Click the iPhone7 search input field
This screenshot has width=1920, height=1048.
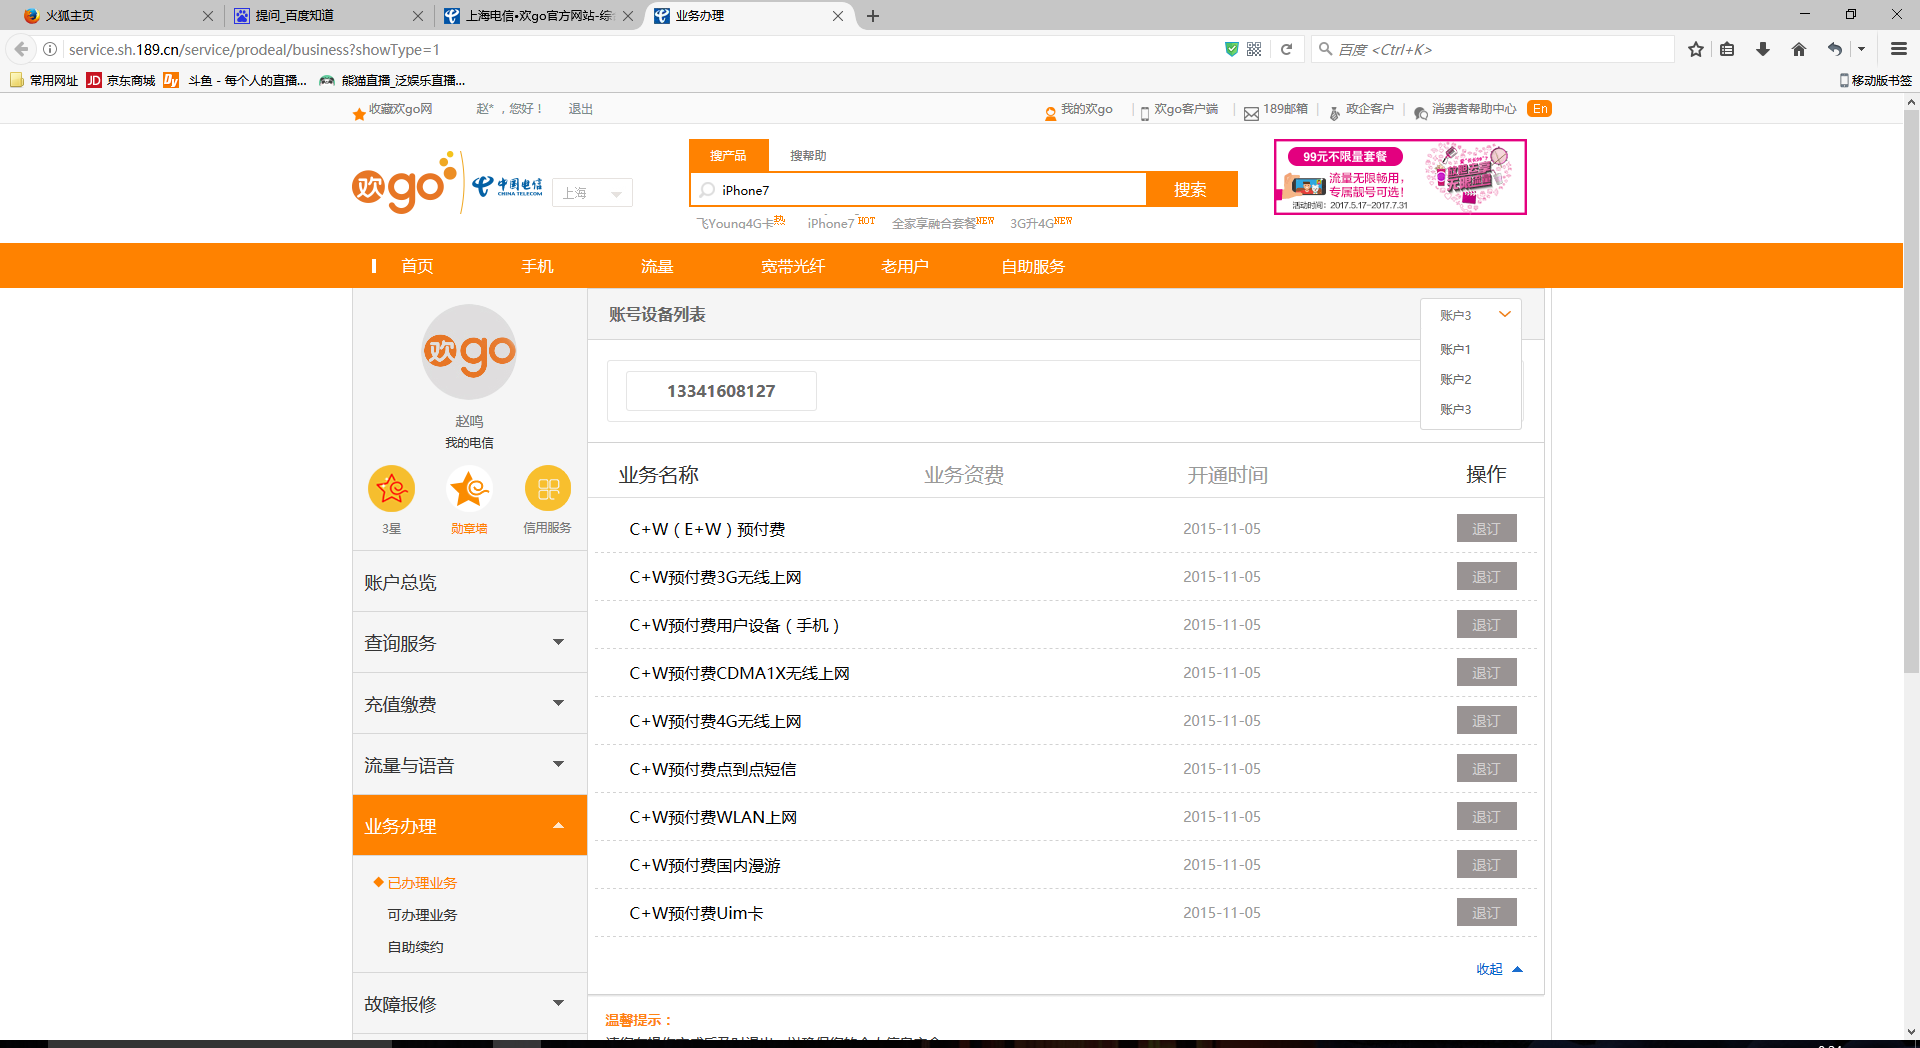(920, 189)
